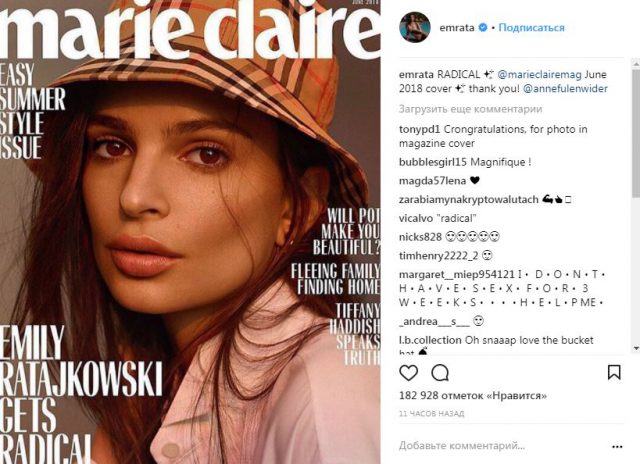The image size is (640, 464).
Task: Open the @annefulenwider mention link
Action: click(x=565, y=89)
